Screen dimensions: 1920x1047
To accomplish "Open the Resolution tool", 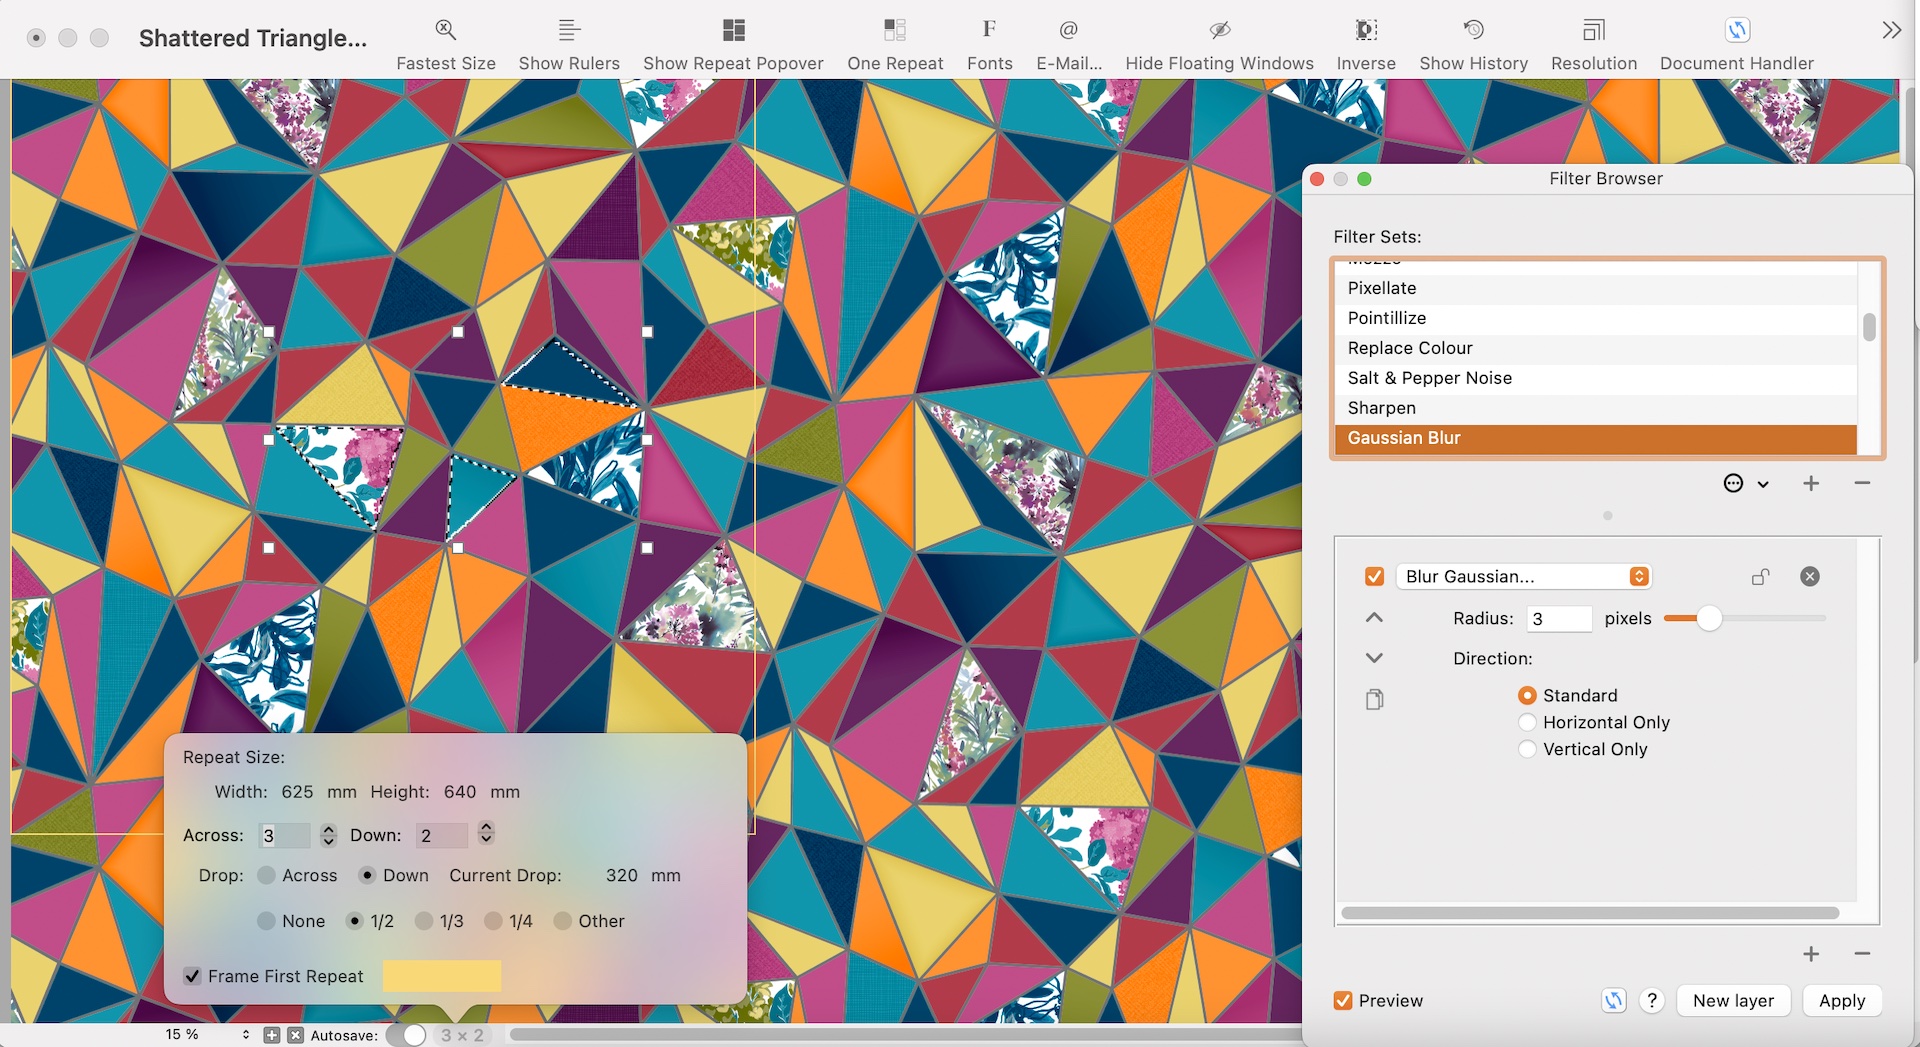I will [x=1594, y=30].
